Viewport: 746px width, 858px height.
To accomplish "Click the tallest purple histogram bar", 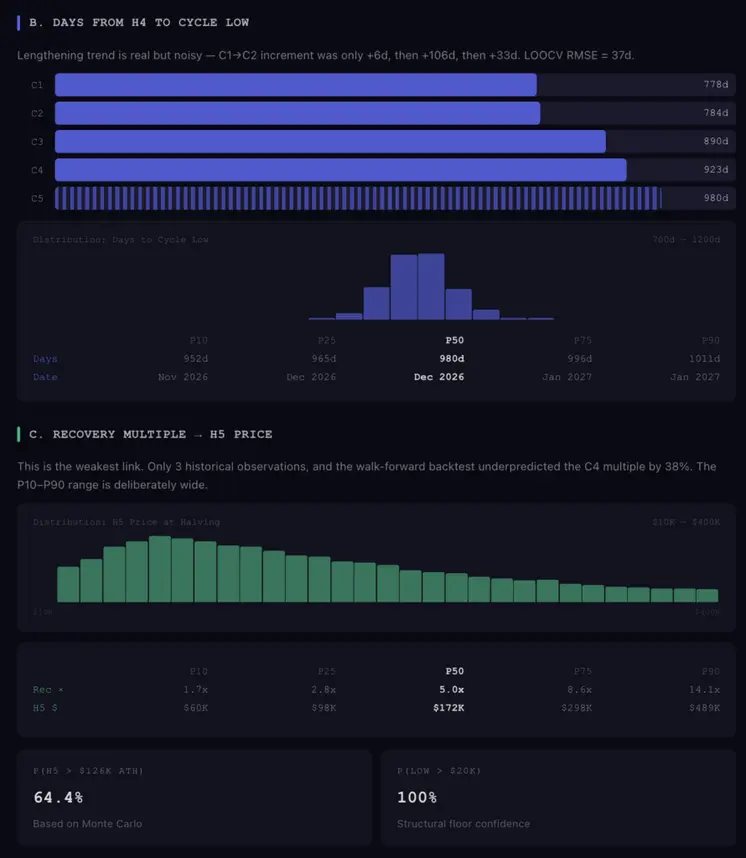I will coord(431,286).
